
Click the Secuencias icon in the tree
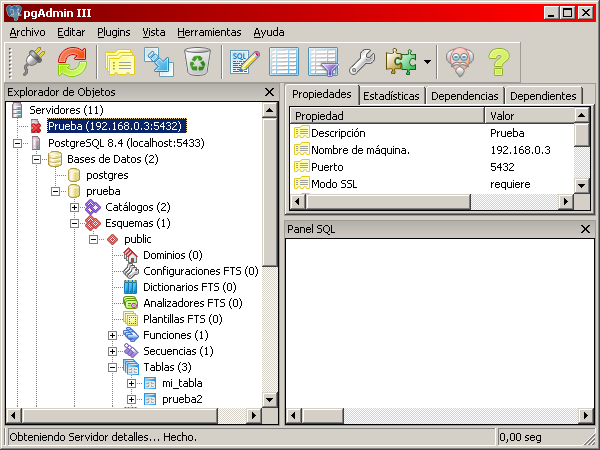[x=130, y=351]
